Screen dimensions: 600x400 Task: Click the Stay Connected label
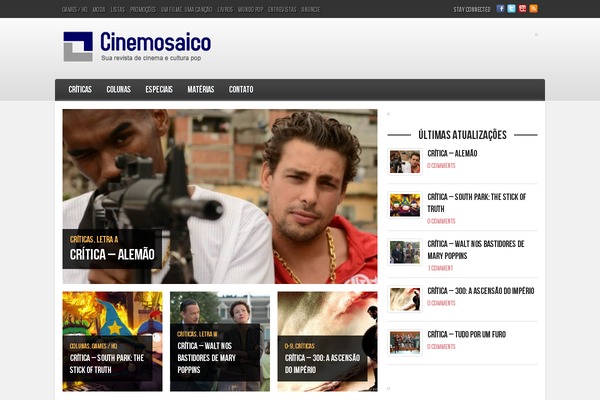[472, 10]
